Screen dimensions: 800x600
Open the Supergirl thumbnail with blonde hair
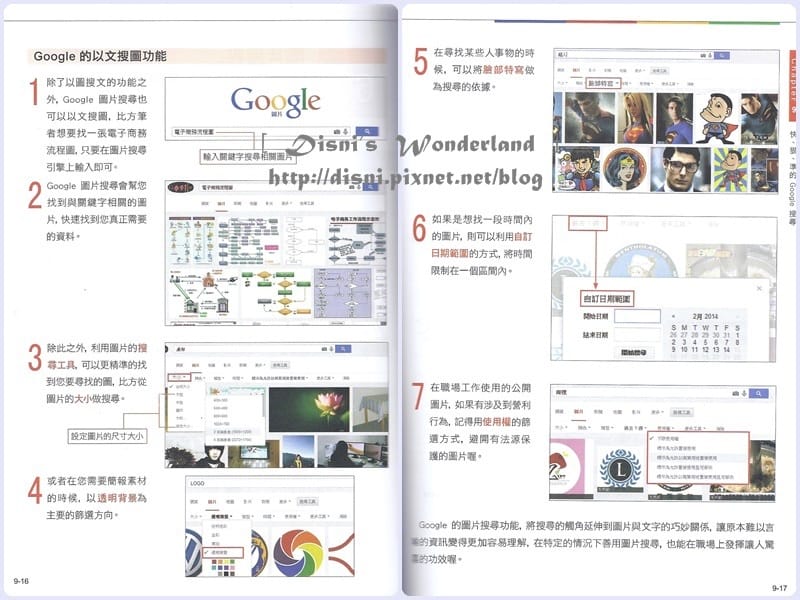point(635,118)
